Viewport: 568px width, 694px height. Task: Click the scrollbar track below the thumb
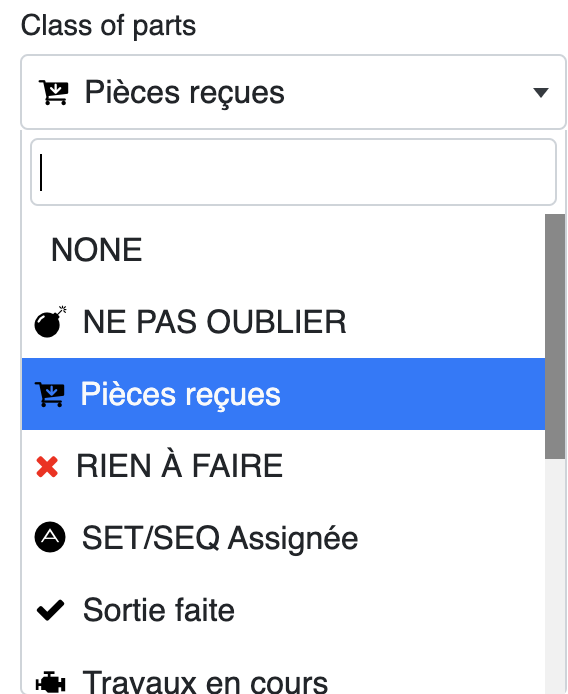coord(555,575)
